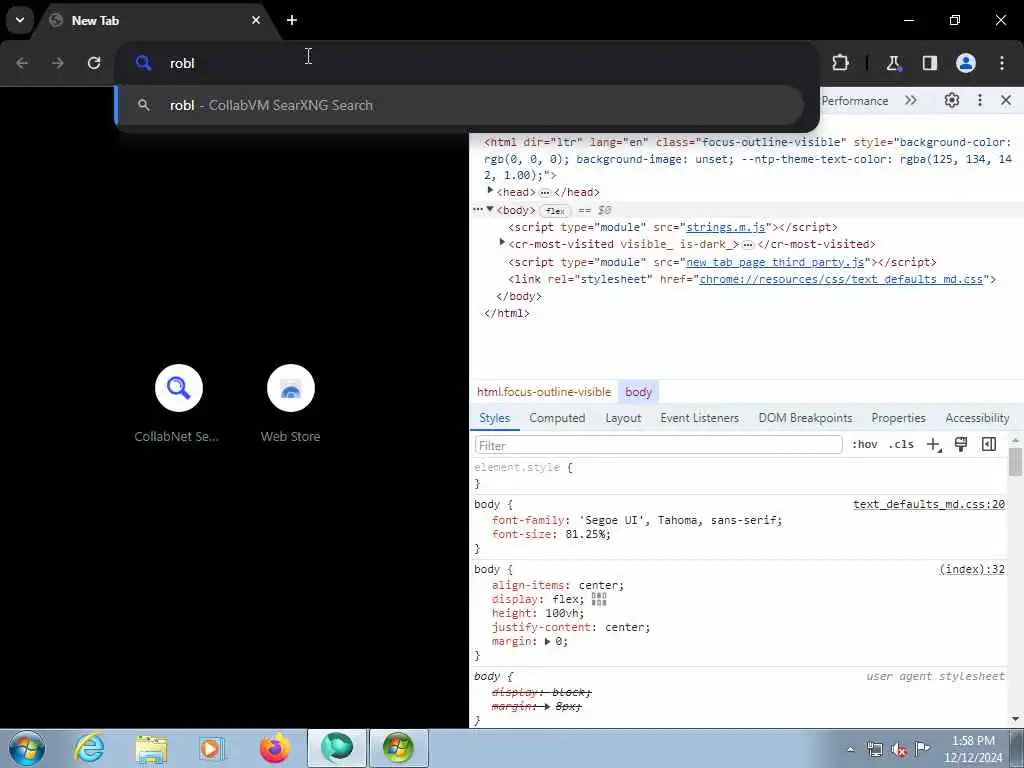Click the height 100vh value
This screenshot has width=1024, height=768.
click(x=562, y=613)
